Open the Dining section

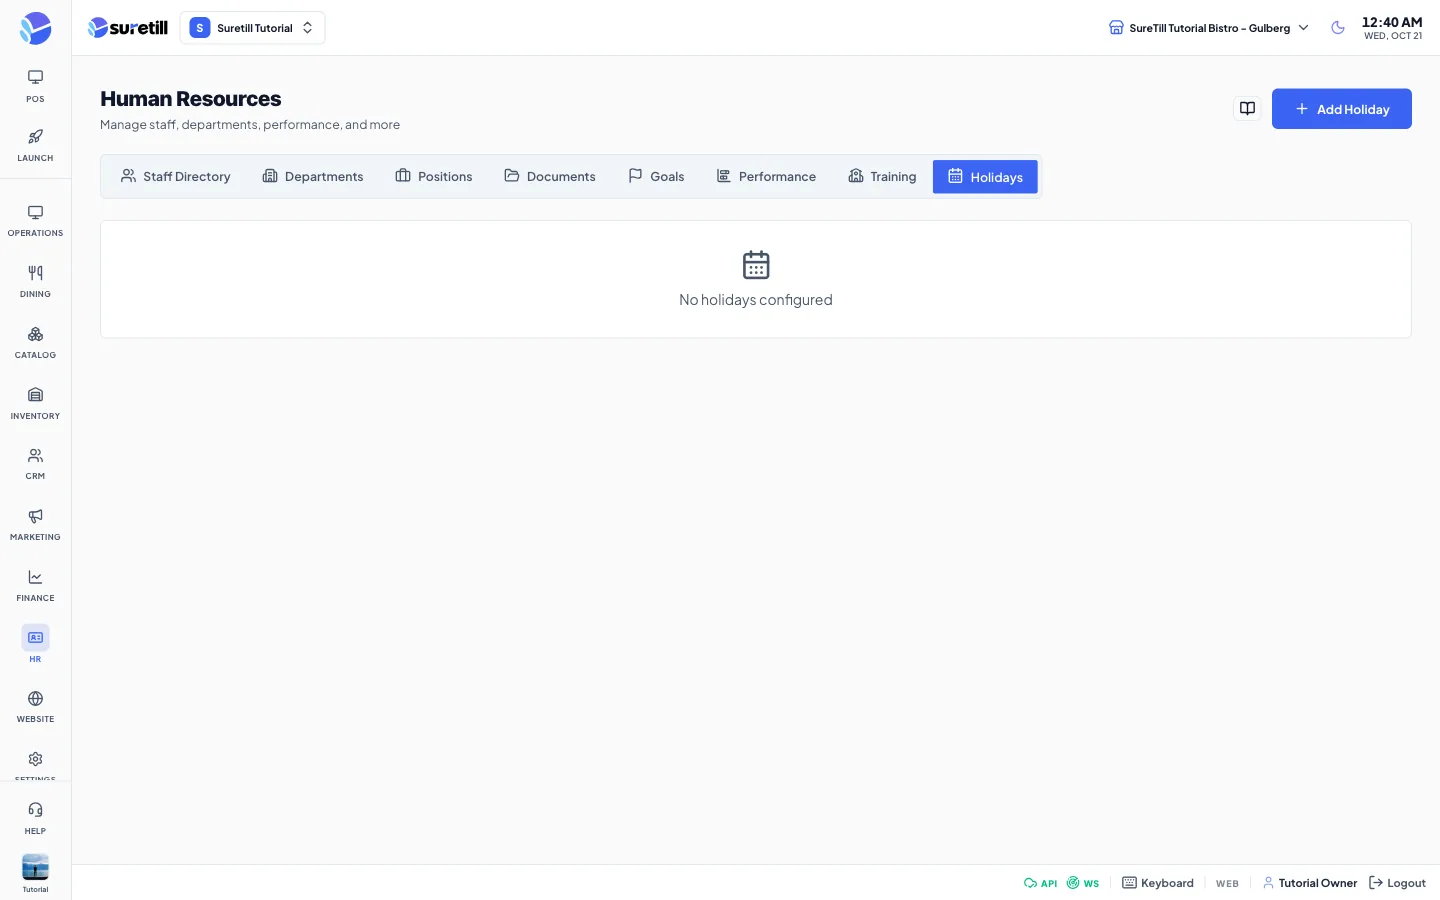35,282
